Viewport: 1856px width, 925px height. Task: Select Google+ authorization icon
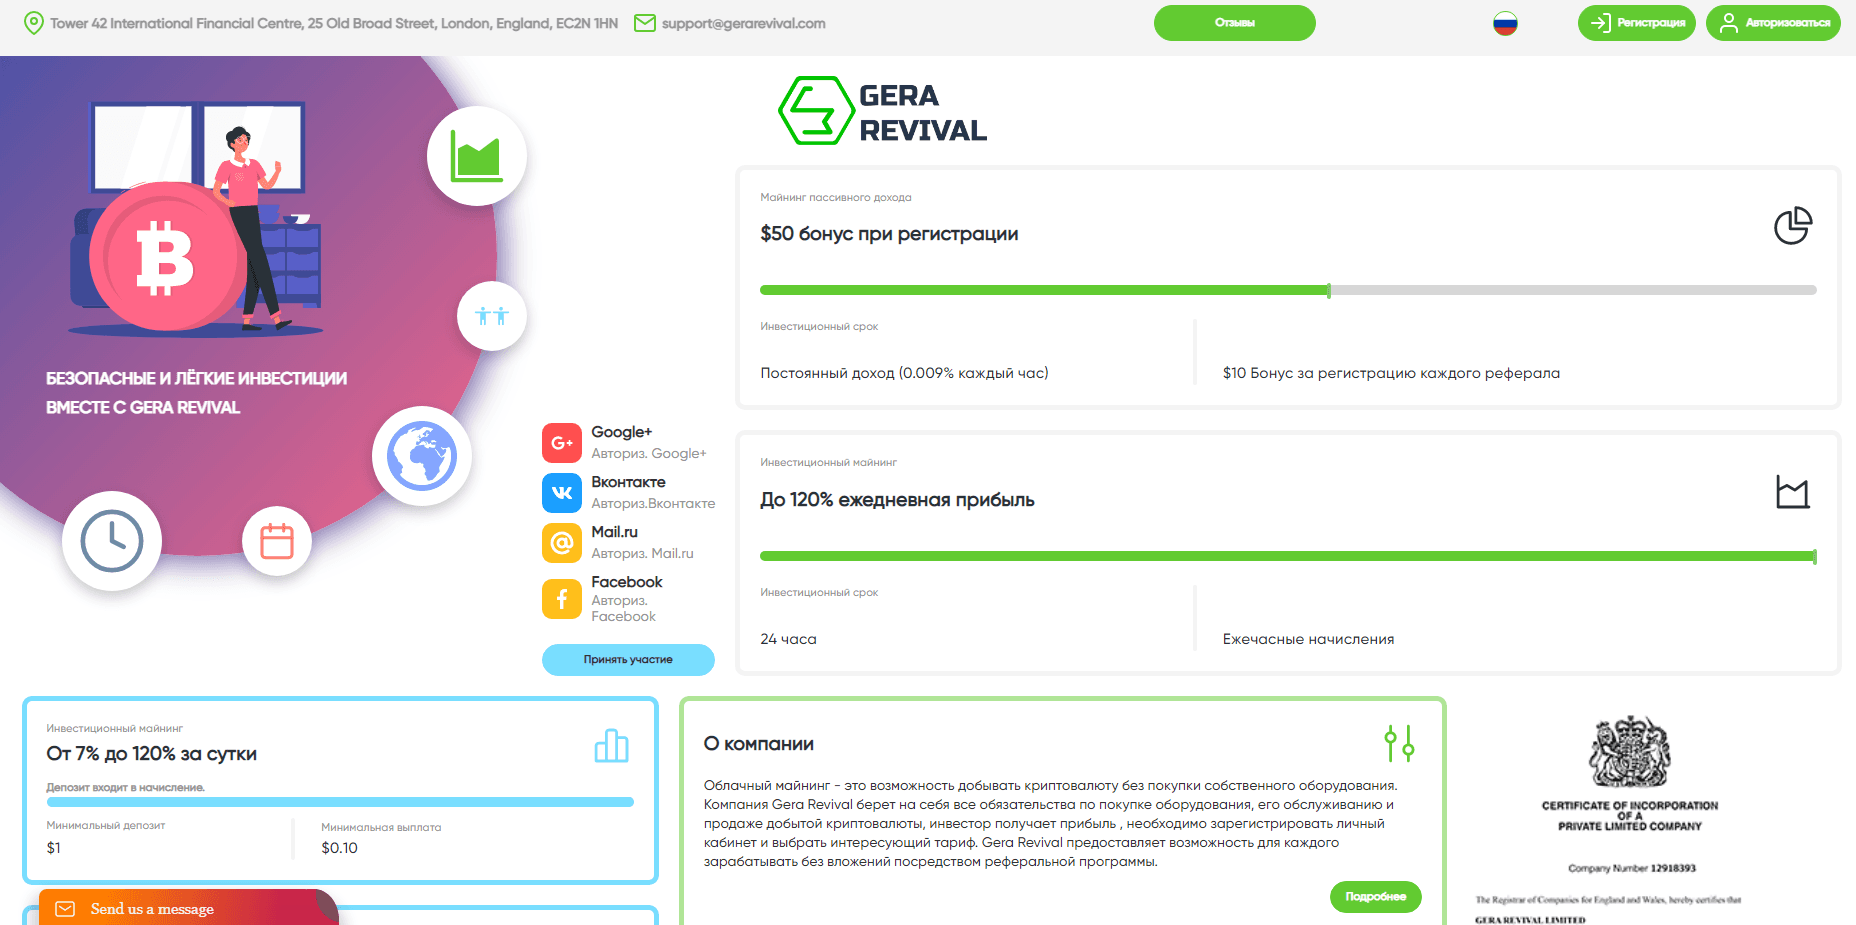pos(562,442)
